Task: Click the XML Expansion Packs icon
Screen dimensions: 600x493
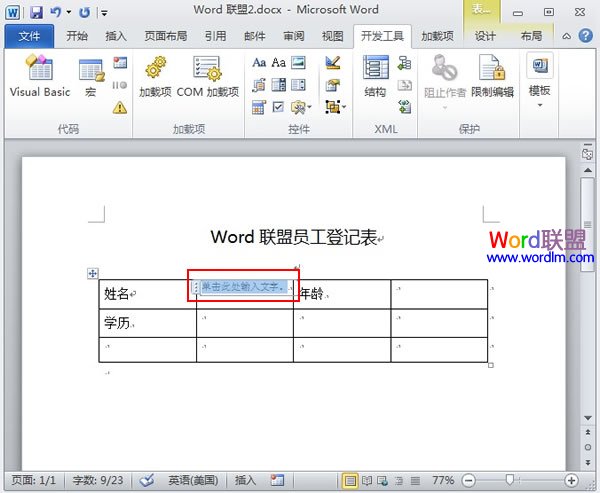Action: pos(404,107)
